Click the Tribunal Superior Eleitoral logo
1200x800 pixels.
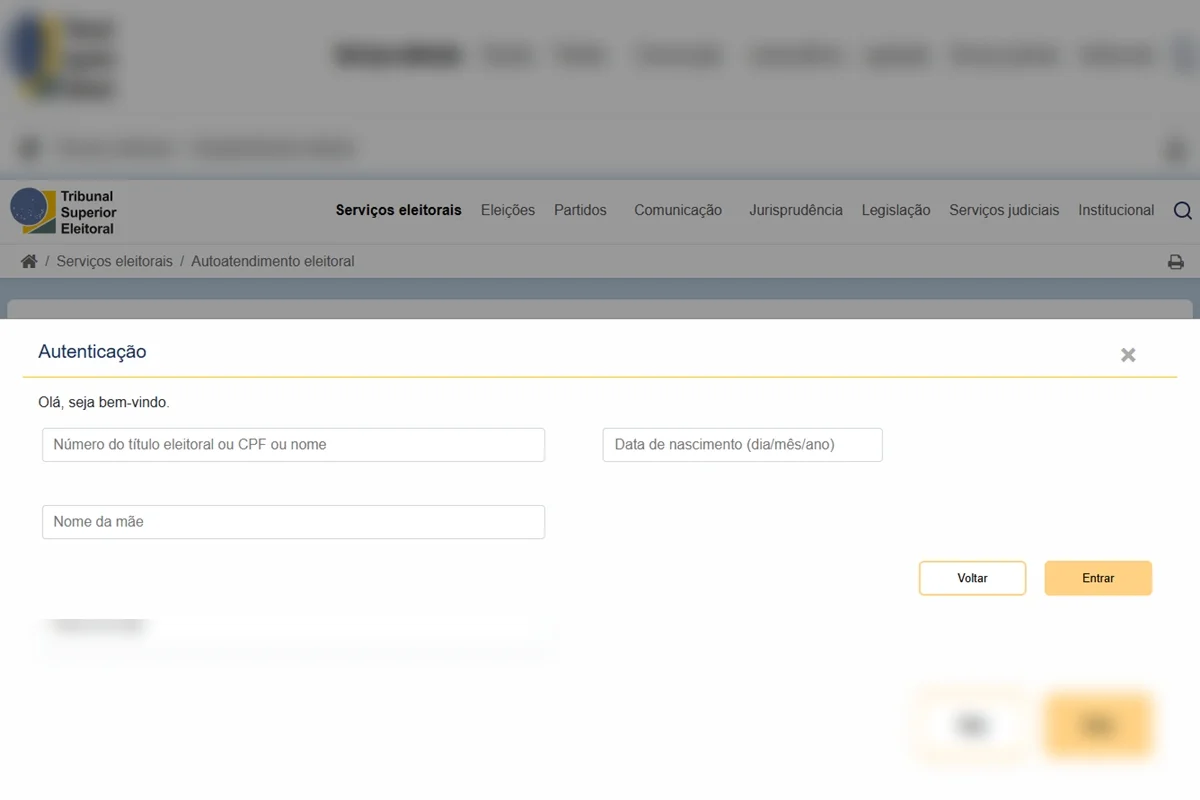pos(64,212)
